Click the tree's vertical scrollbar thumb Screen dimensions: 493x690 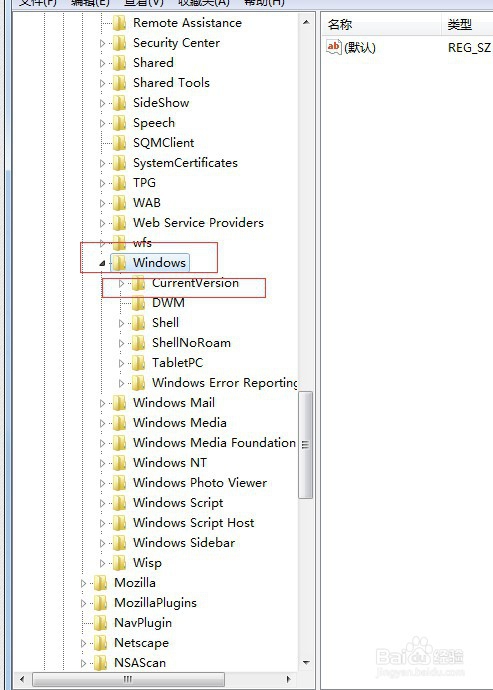(x=305, y=445)
